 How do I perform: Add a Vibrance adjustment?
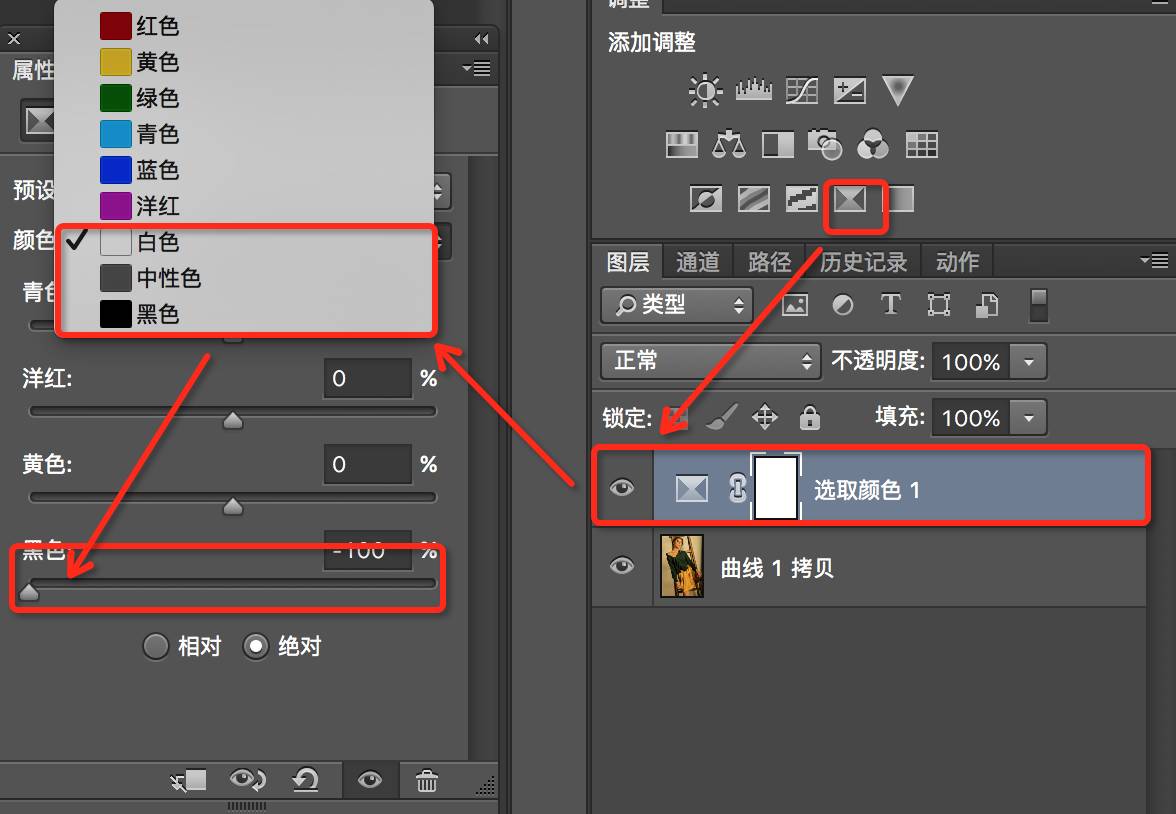click(898, 91)
